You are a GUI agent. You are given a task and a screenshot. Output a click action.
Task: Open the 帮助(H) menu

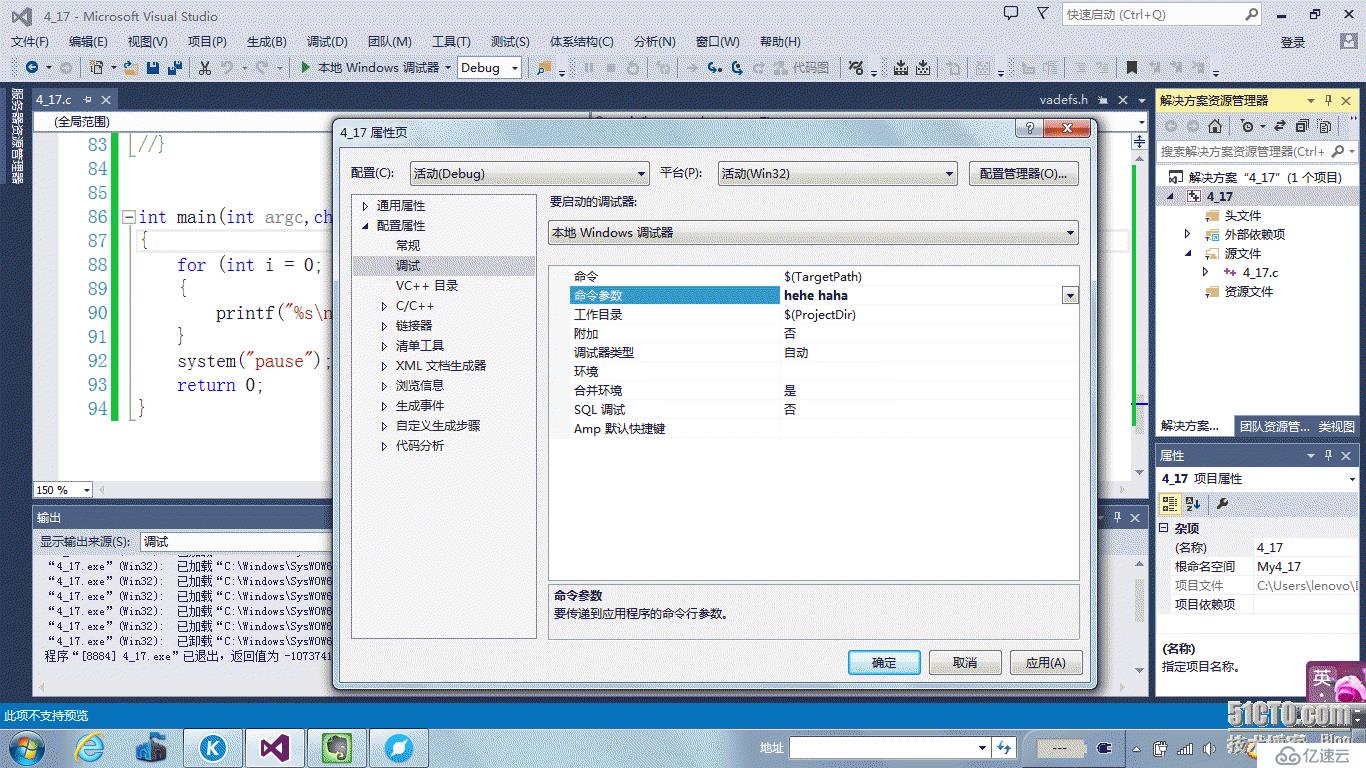point(780,41)
